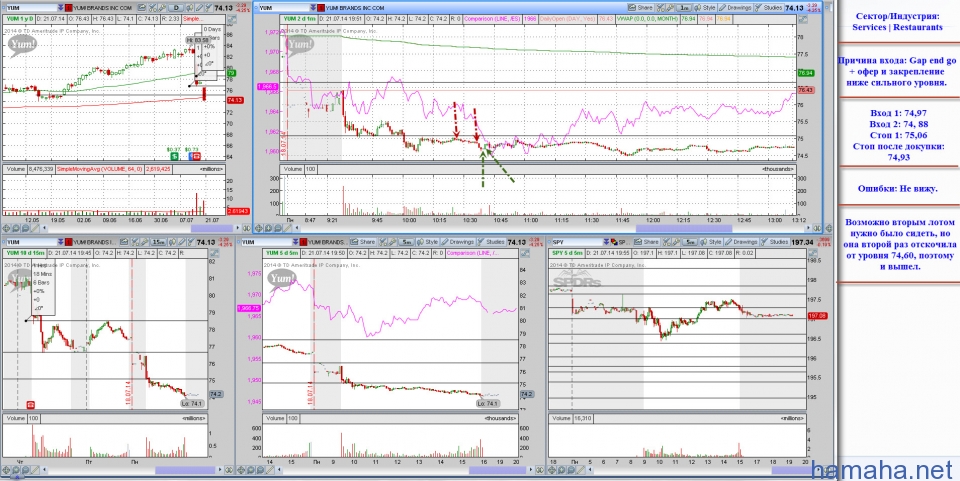Toggle status string expand icon in SPY chart
Screen dimensions: 960x481
pos(813,252)
